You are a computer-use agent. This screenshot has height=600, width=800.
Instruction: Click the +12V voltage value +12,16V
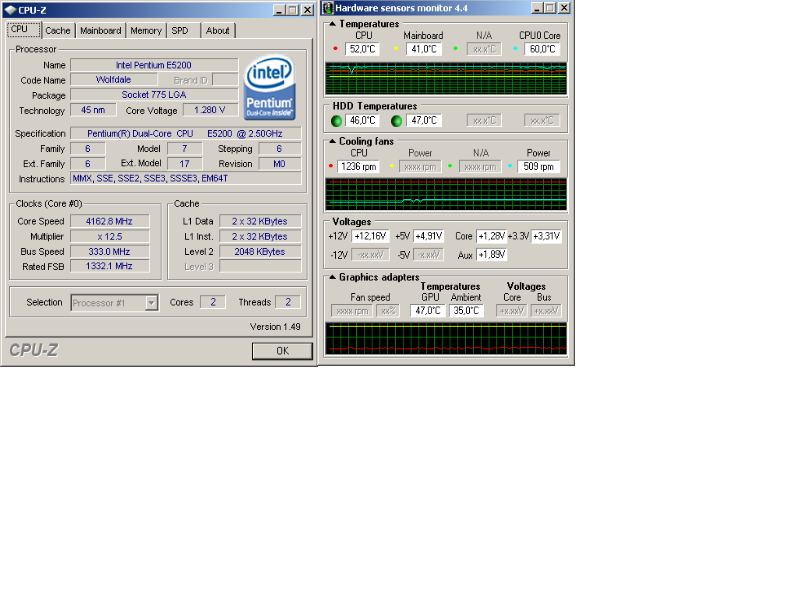coord(371,236)
